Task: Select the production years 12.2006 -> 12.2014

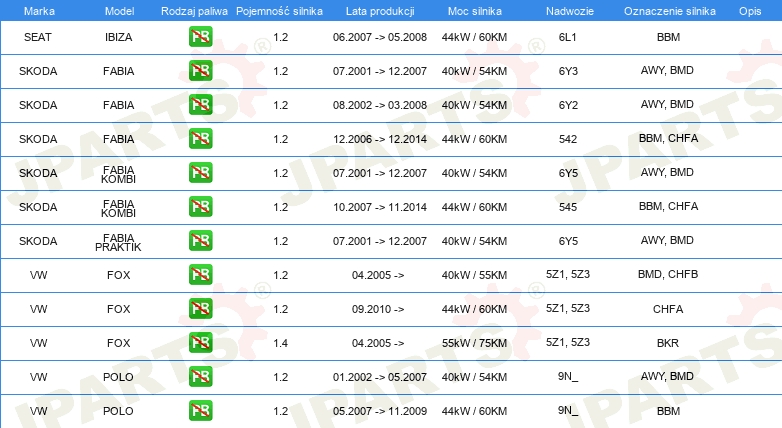Action: pyautogui.click(x=380, y=139)
